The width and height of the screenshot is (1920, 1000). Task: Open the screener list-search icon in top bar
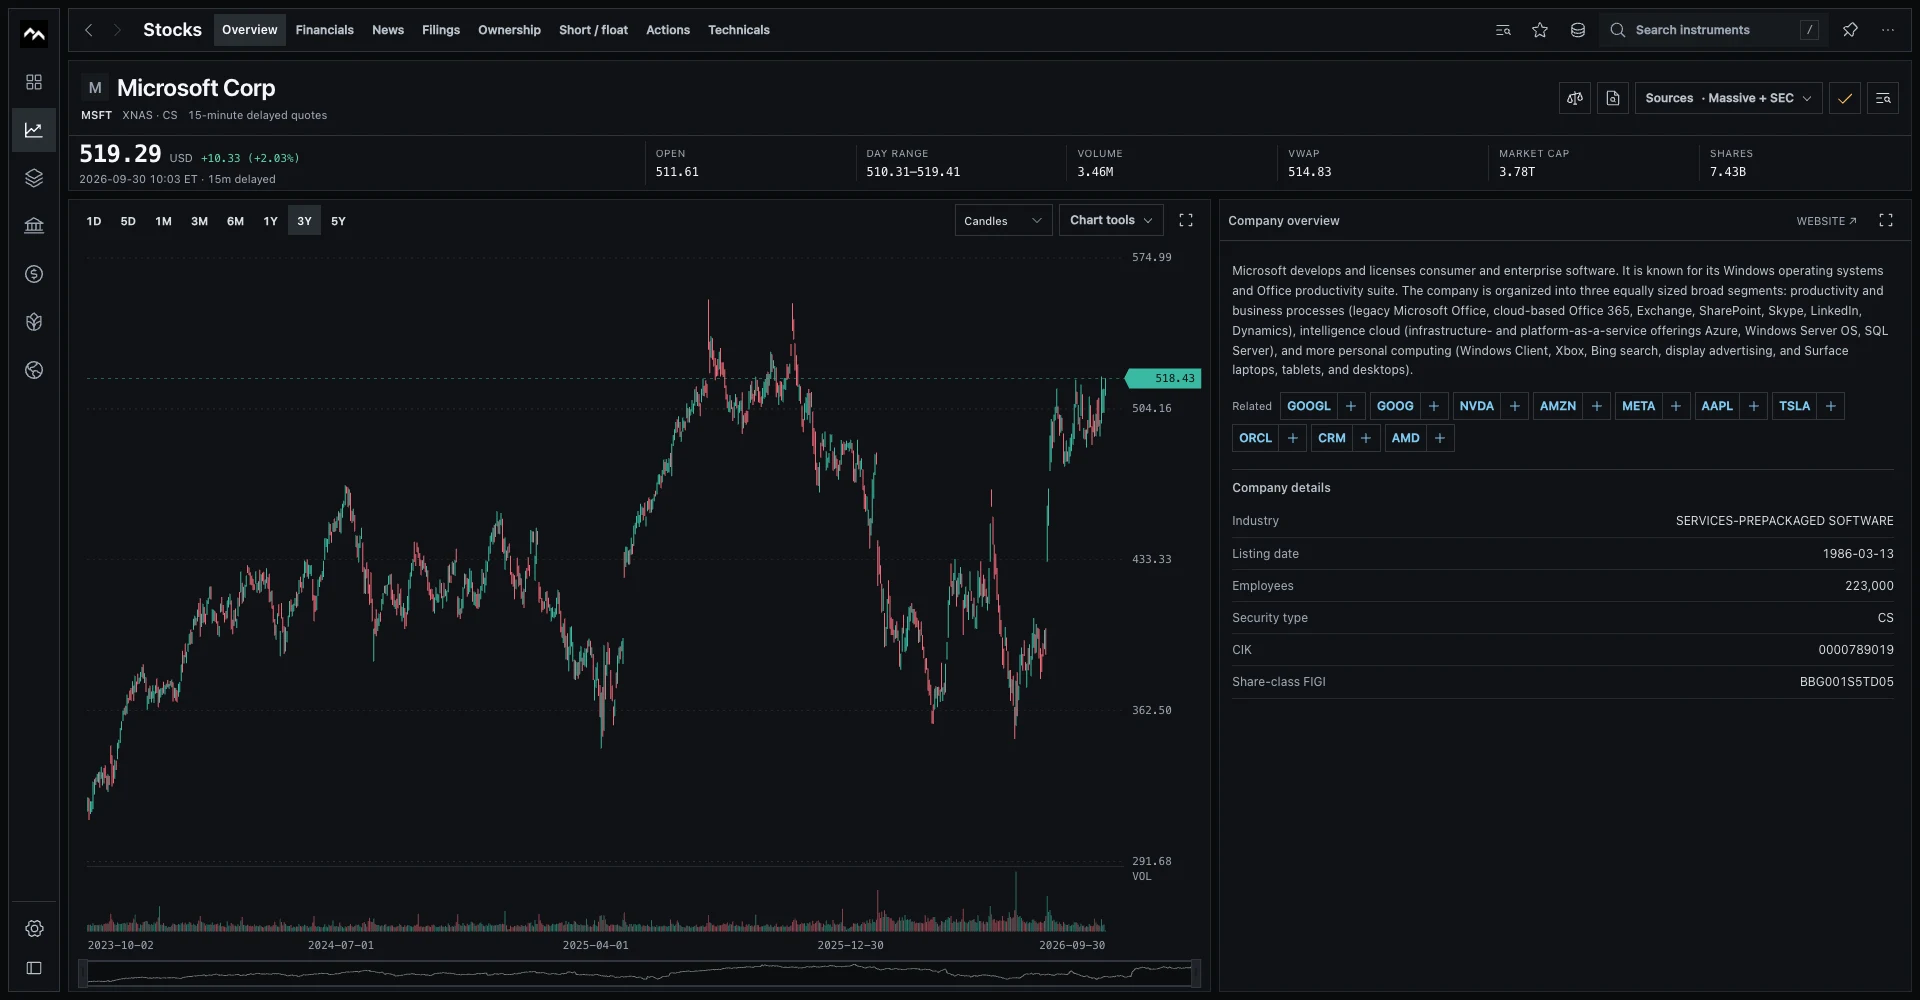coord(1503,30)
